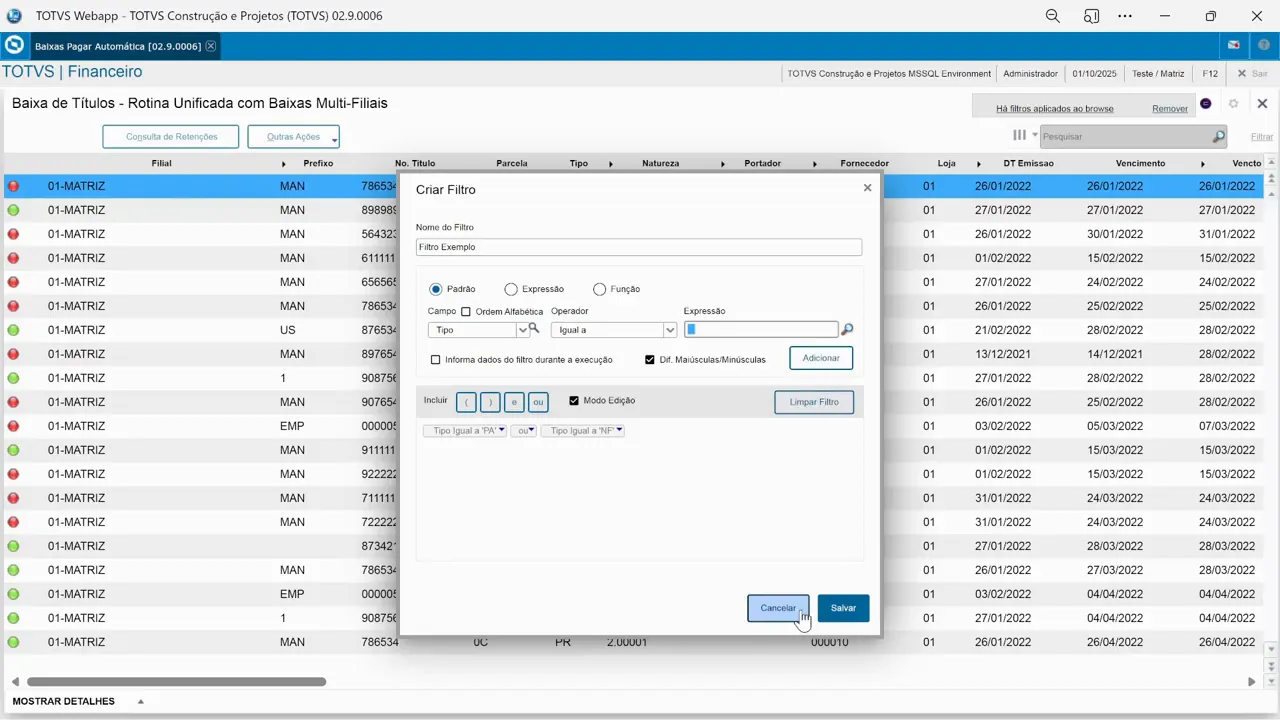Select the Baixas Pagar Automática tab
Viewport: 1280px width, 720px height.
coord(120,46)
